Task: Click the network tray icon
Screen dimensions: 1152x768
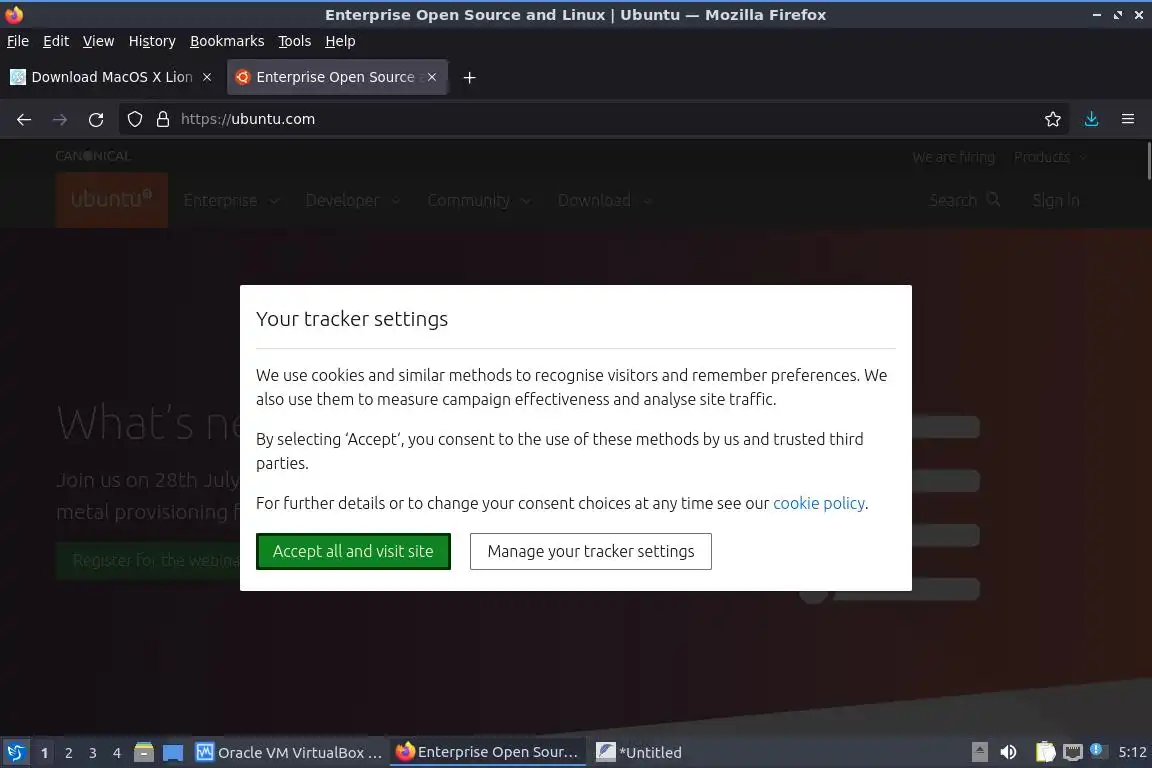Action: pos(1073,753)
